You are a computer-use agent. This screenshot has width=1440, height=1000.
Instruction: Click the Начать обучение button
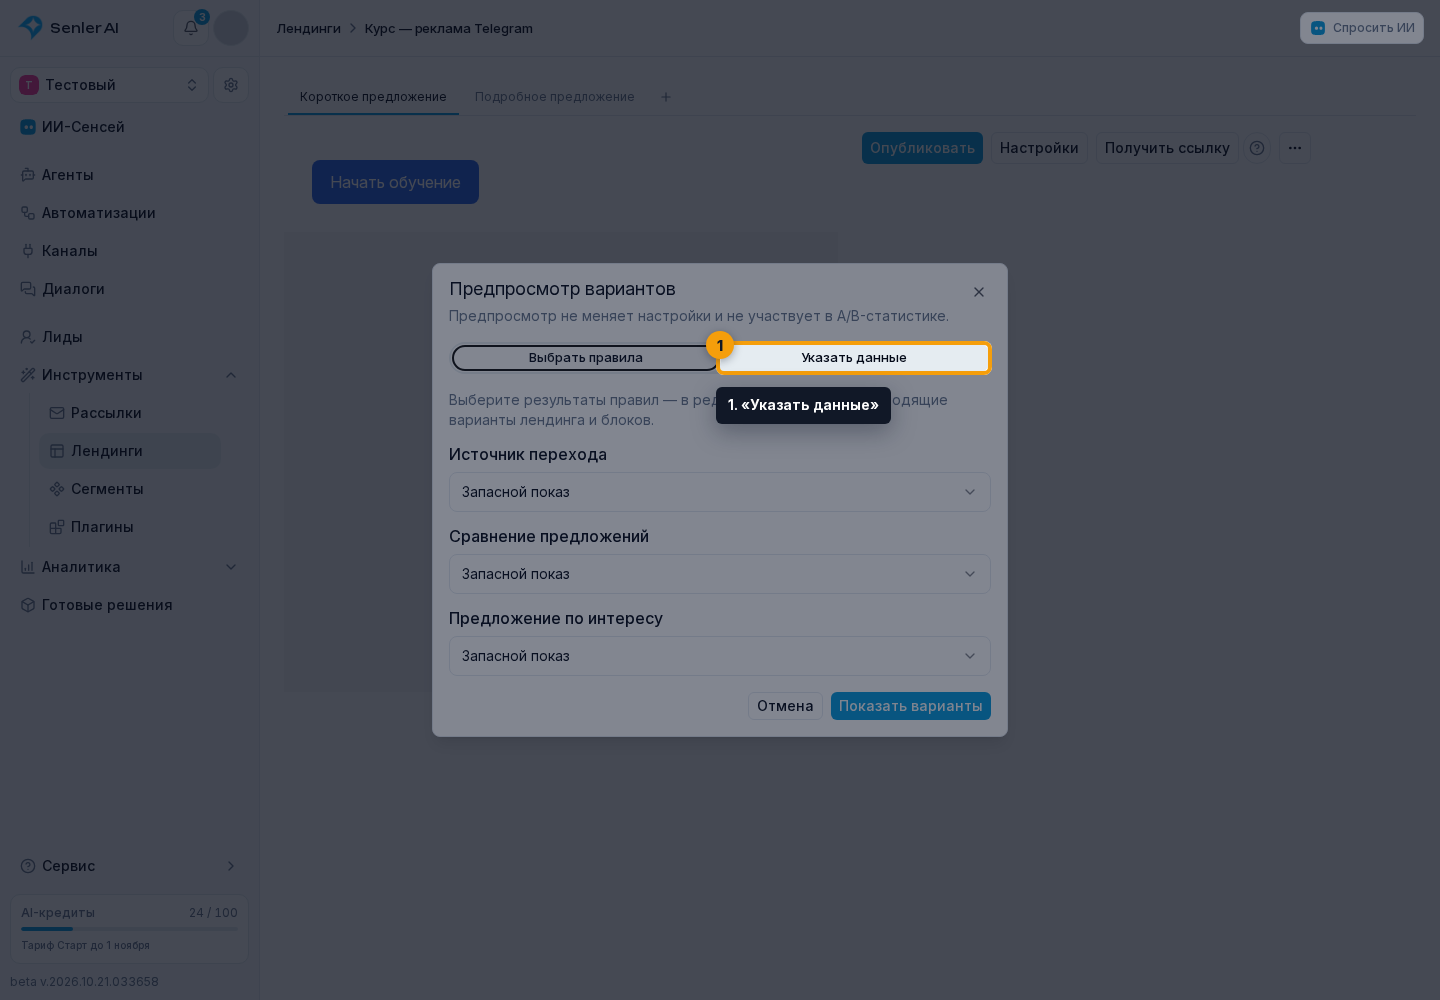pyautogui.click(x=395, y=182)
